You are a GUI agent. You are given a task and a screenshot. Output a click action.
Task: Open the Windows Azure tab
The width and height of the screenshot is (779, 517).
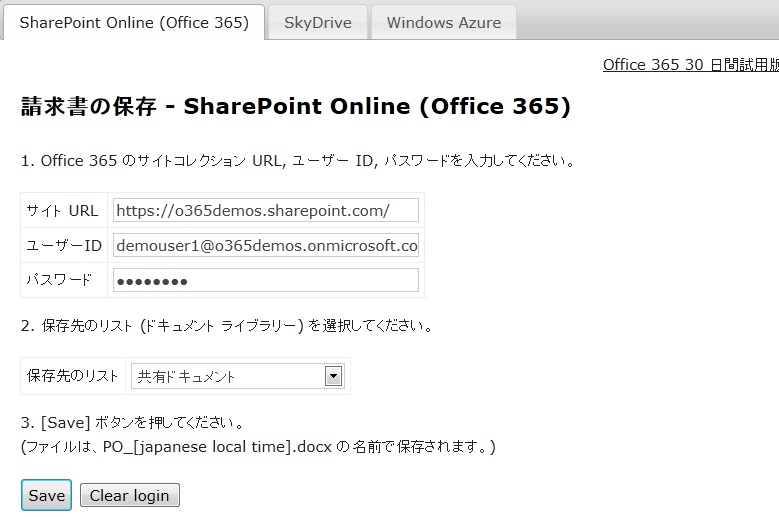coord(444,22)
